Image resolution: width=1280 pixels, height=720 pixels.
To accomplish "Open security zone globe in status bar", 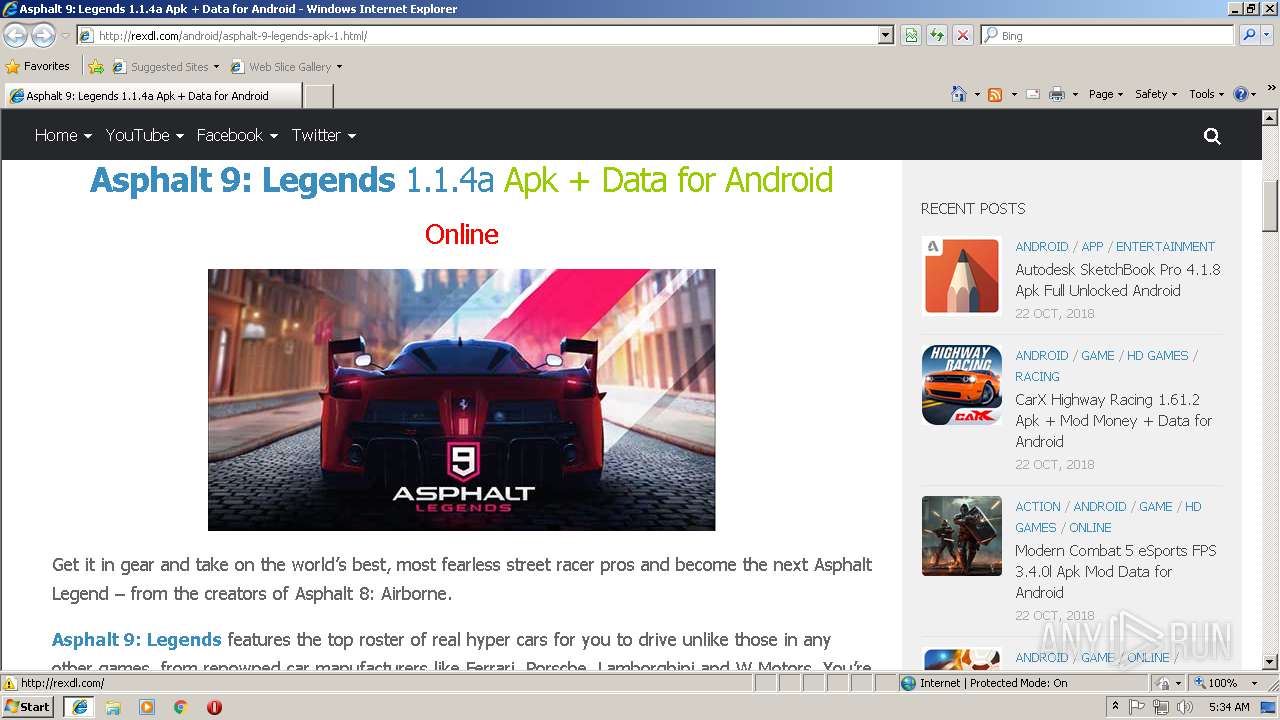I will pos(908,683).
